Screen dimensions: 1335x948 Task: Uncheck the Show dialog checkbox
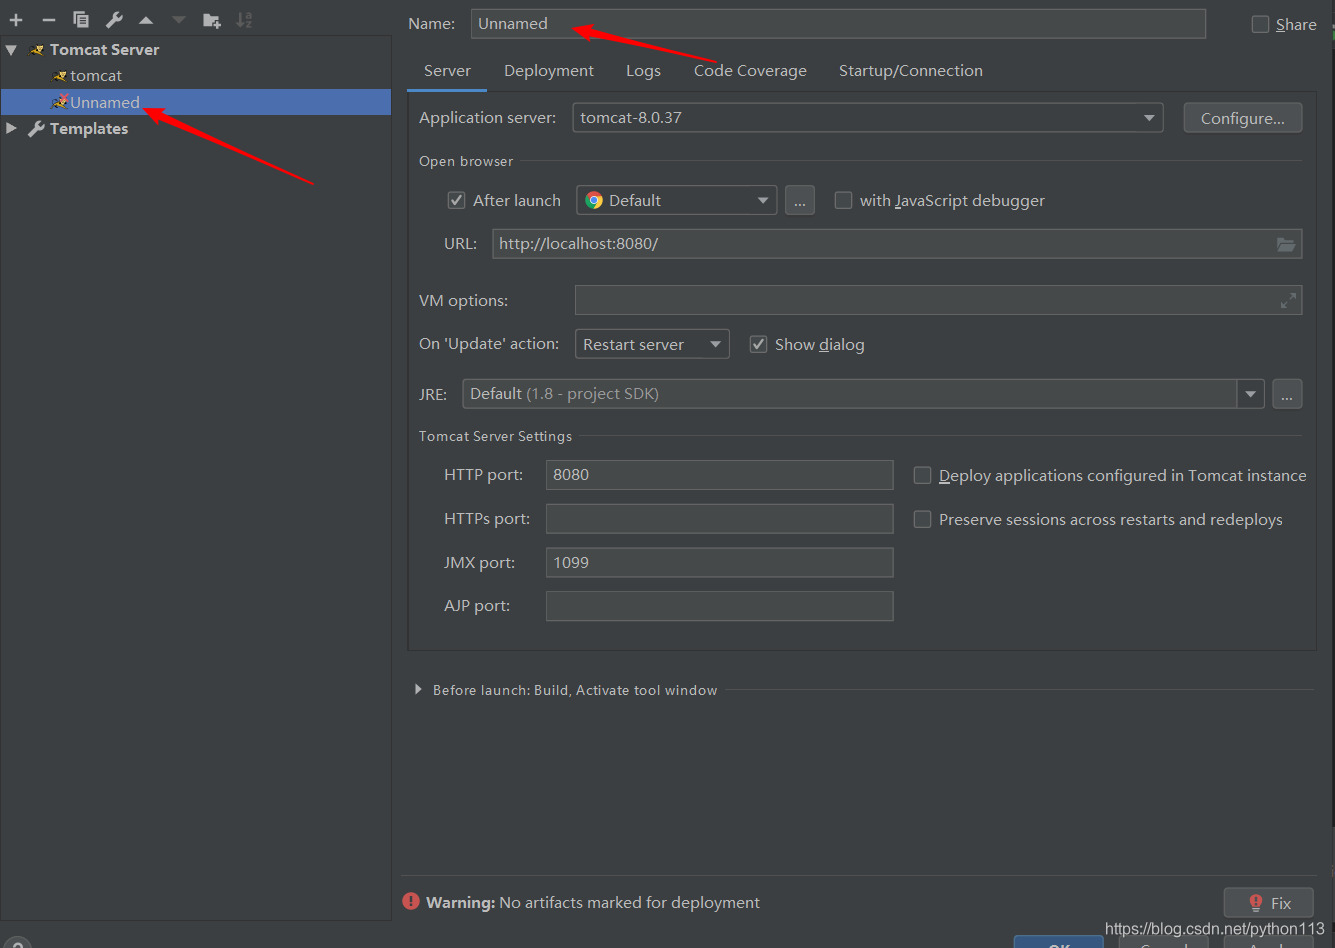pos(758,344)
